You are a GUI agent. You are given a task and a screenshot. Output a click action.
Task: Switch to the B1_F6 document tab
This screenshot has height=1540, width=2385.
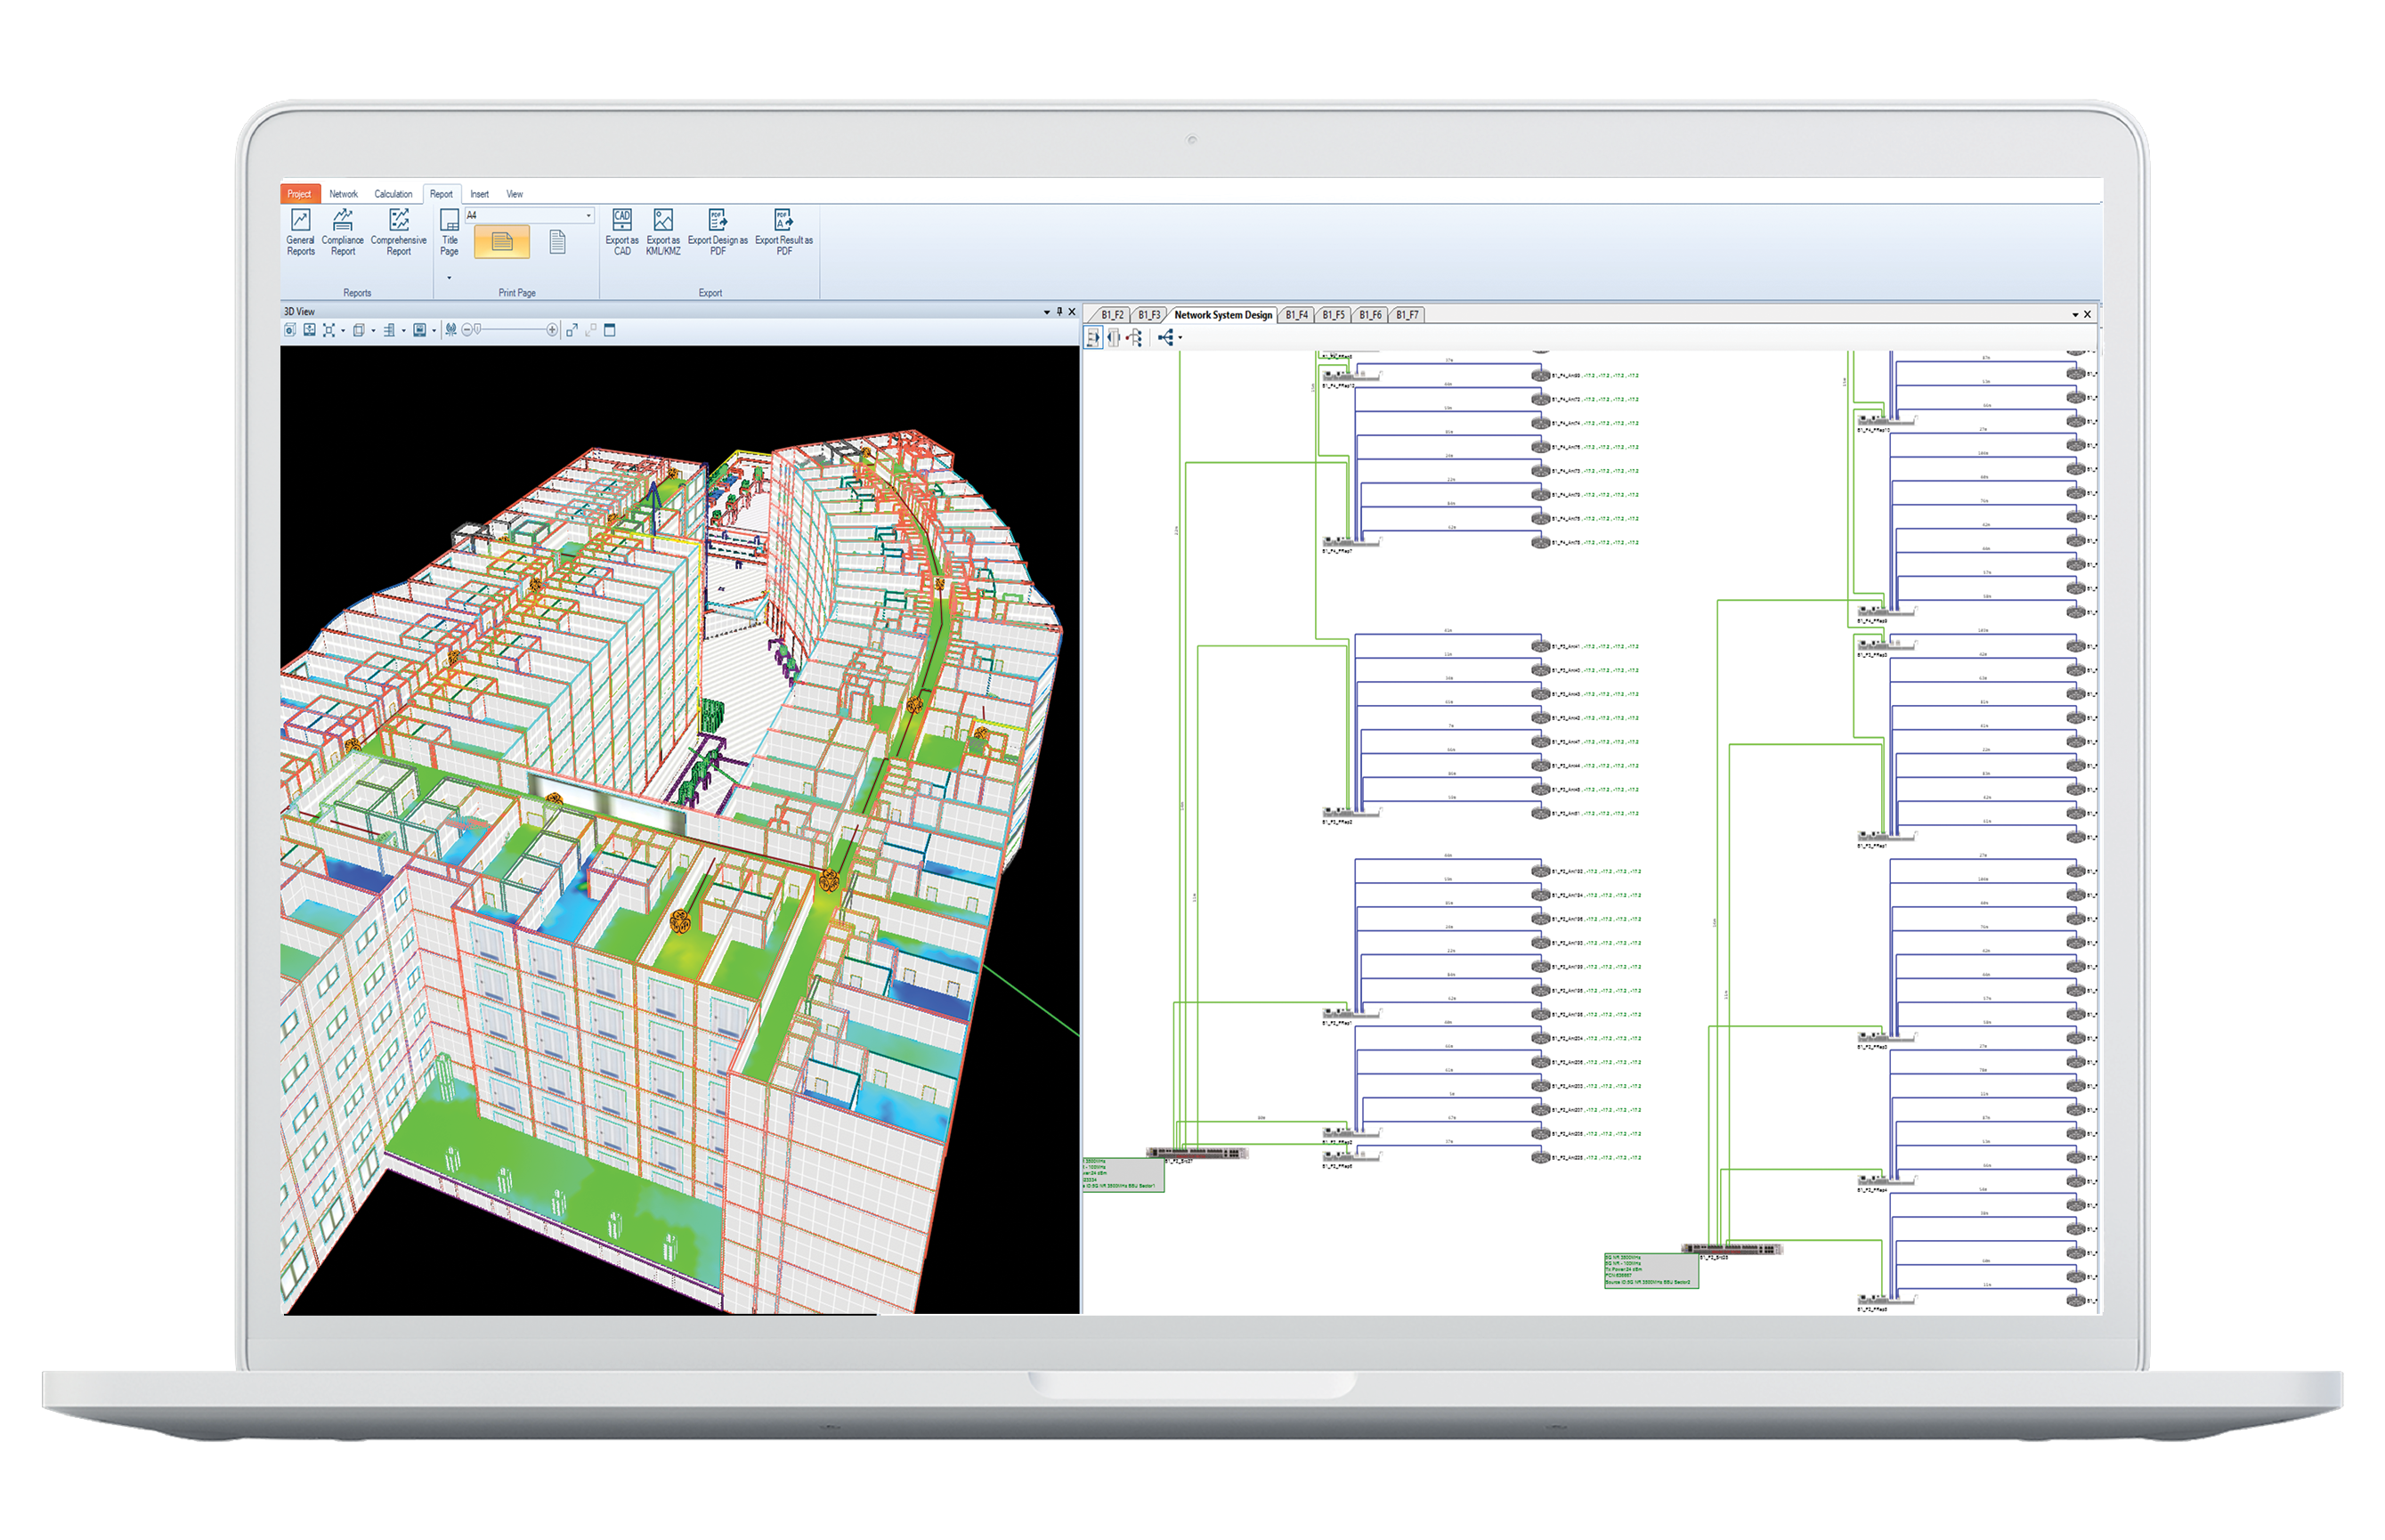1370,315
